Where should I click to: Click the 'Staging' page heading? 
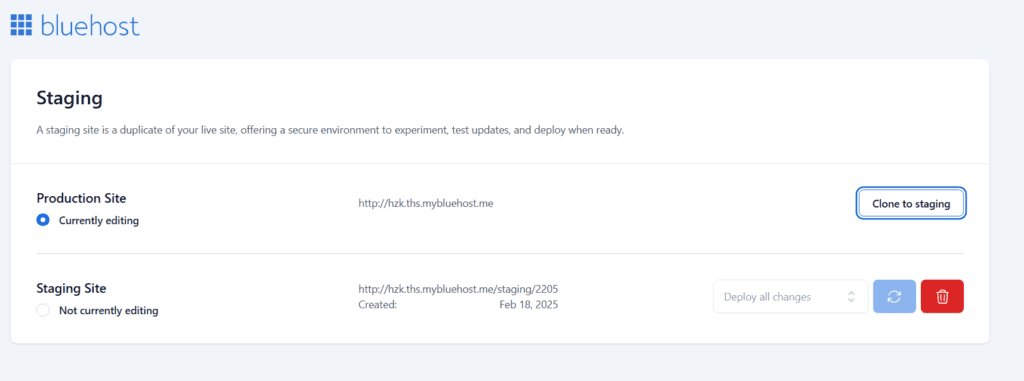(x=69, y=99)
